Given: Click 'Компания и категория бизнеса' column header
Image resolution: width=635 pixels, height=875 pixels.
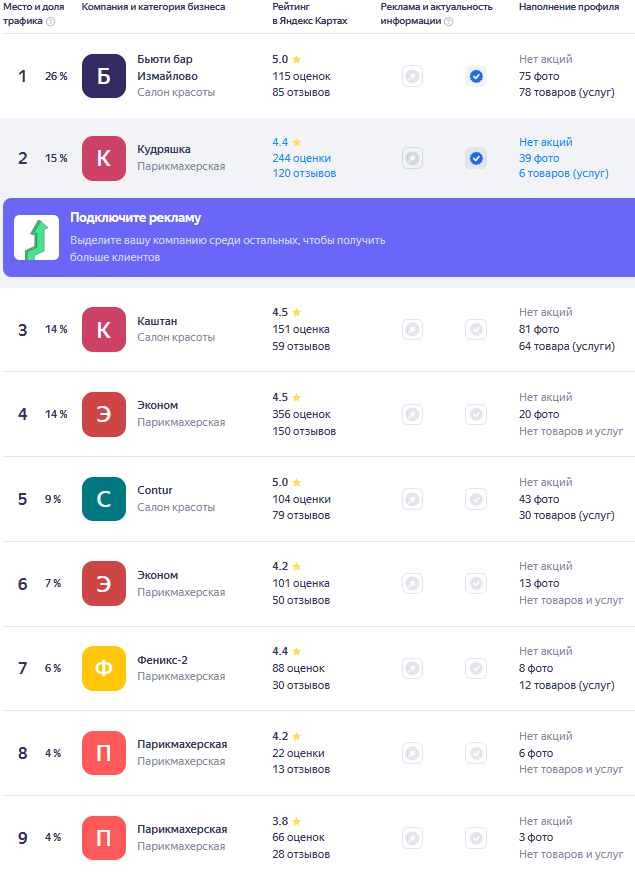Looking at the screenshot, I should [x=153, y=7].
